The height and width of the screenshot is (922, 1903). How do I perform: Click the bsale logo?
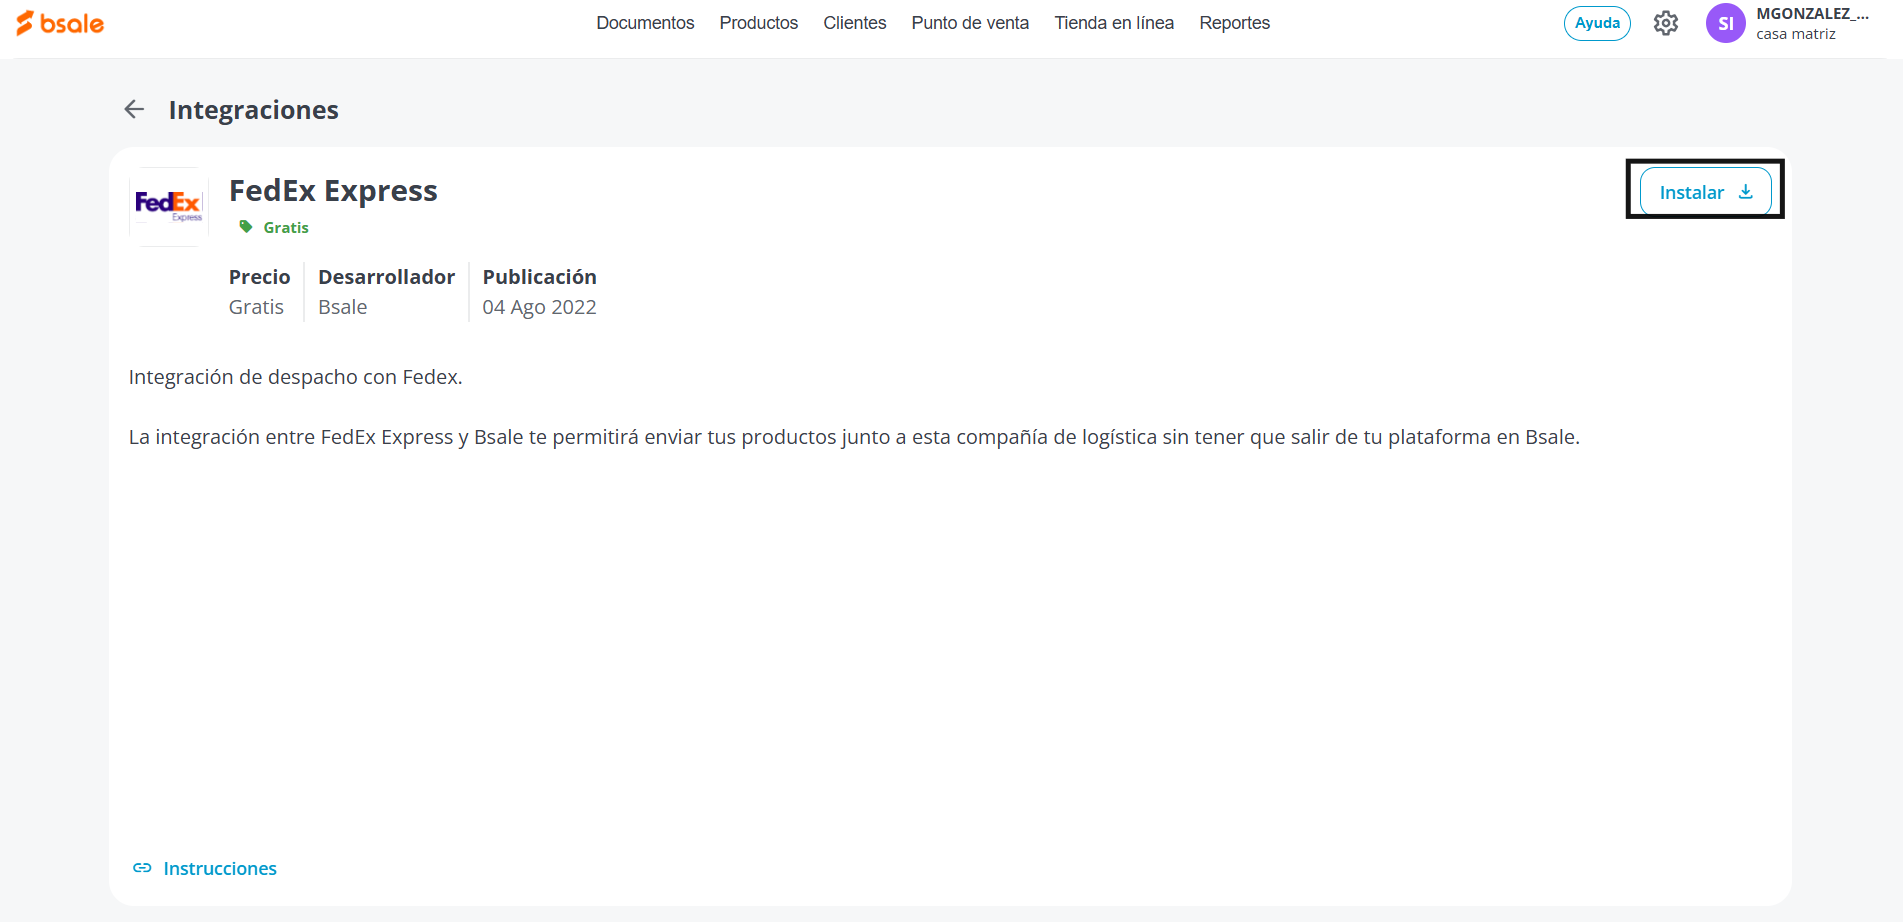60,23
